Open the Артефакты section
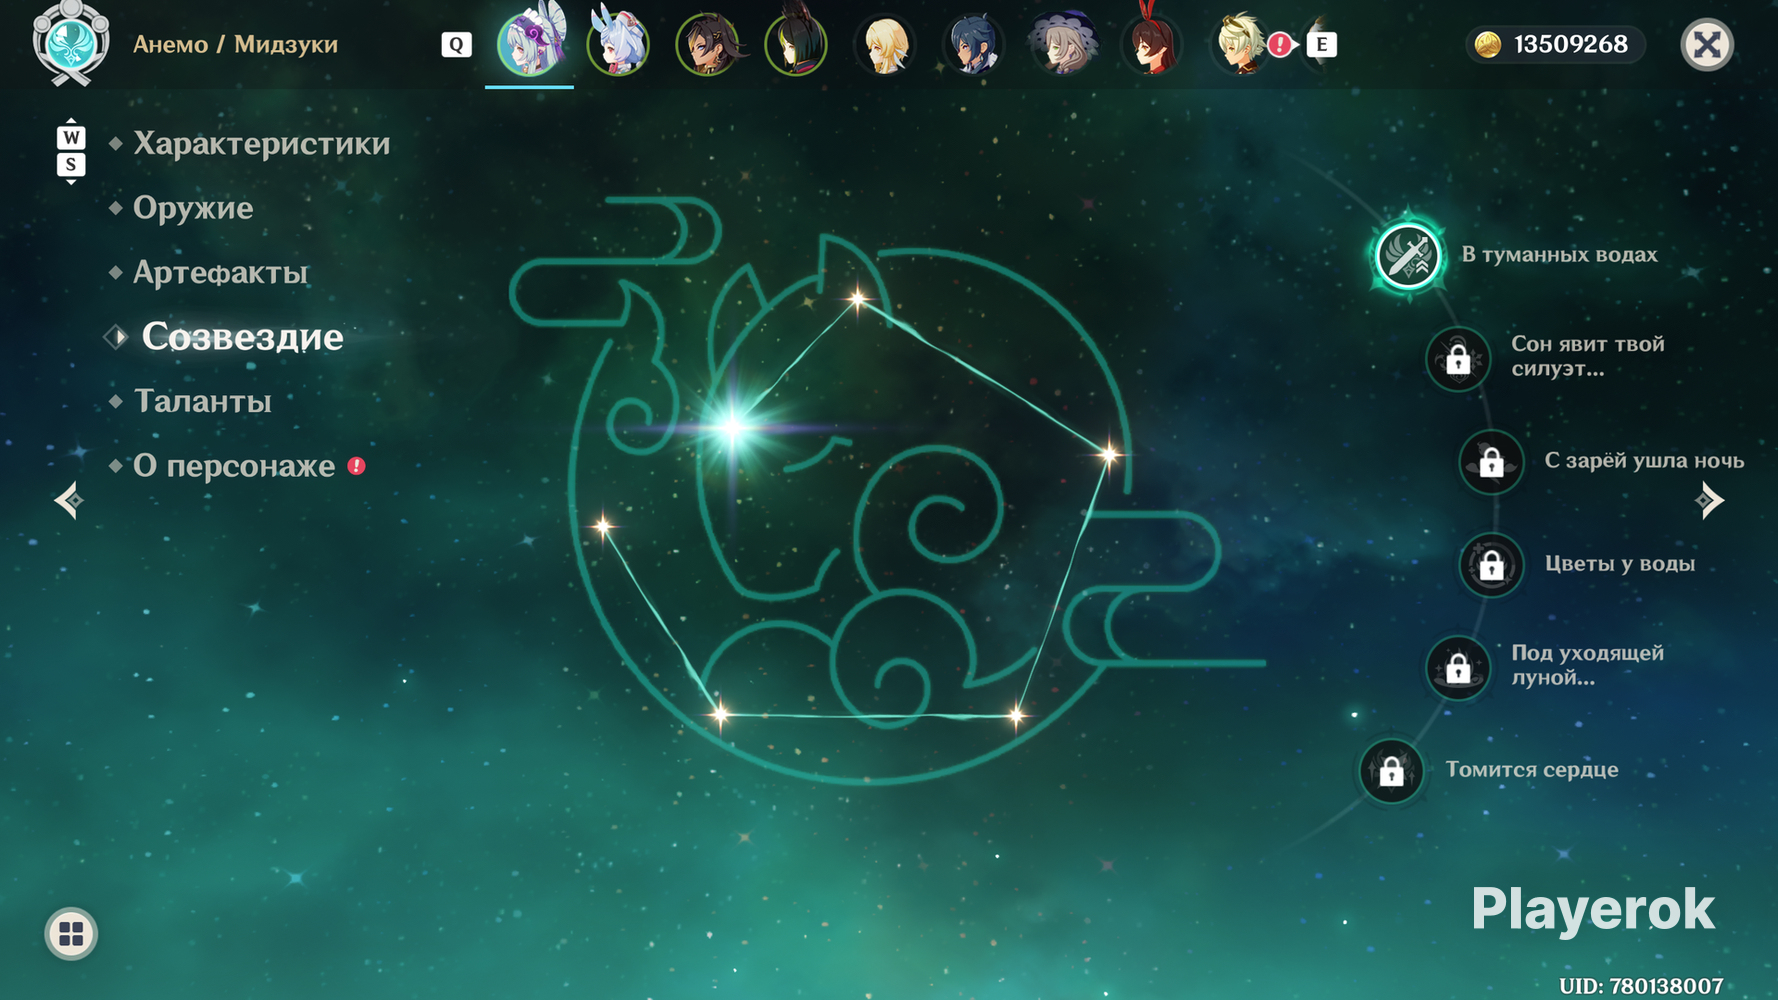The image size is (1778, 1000). point(220,272)
